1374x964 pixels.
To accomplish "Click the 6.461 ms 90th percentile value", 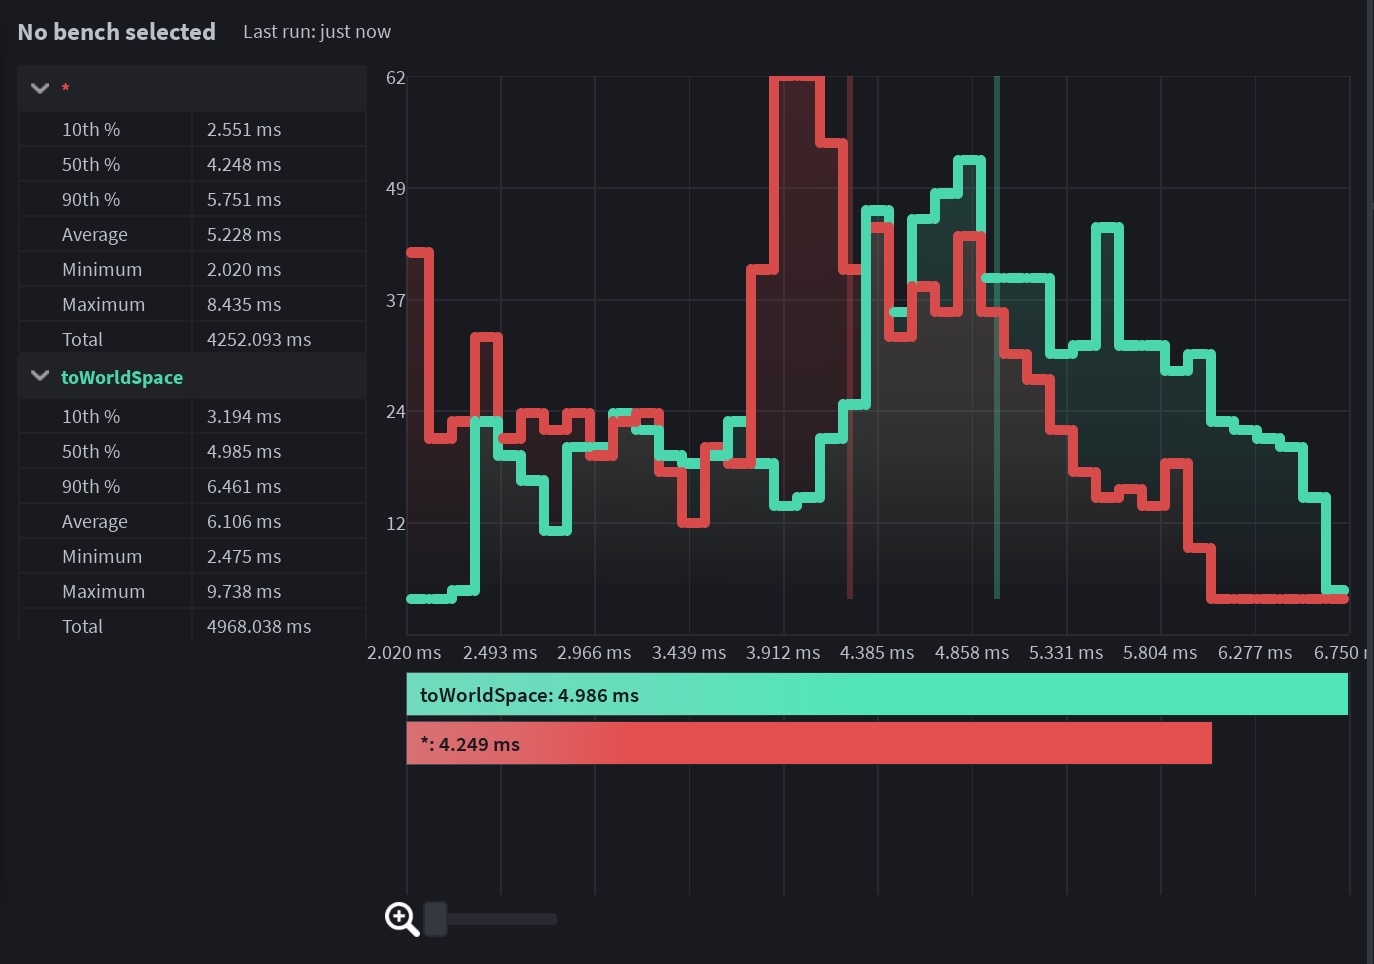I will tap(244, 487).
